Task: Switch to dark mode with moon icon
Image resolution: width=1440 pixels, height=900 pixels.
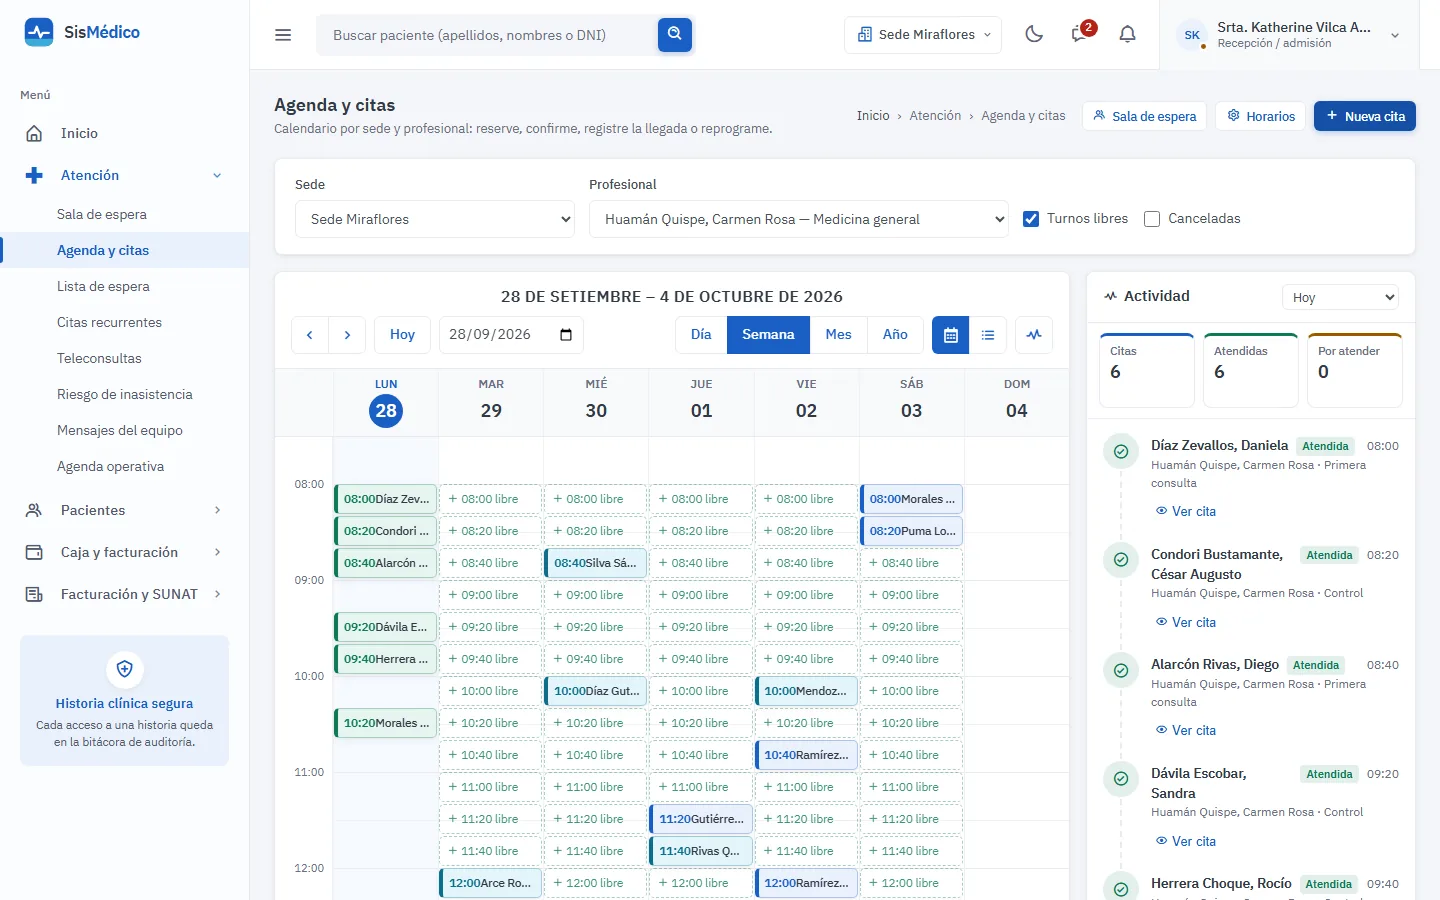Action: [1034, 35]
